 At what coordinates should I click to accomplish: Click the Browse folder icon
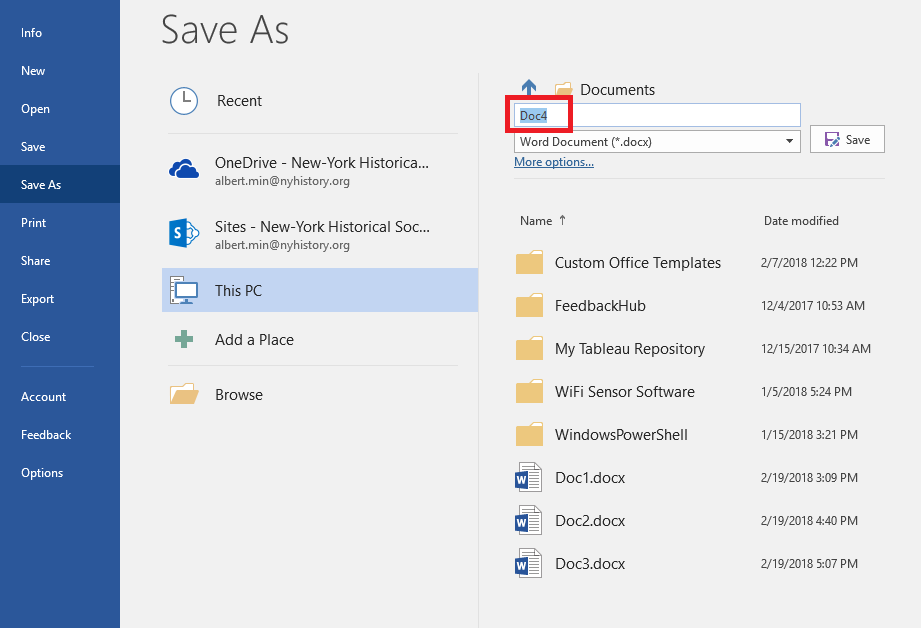point(184,395)
